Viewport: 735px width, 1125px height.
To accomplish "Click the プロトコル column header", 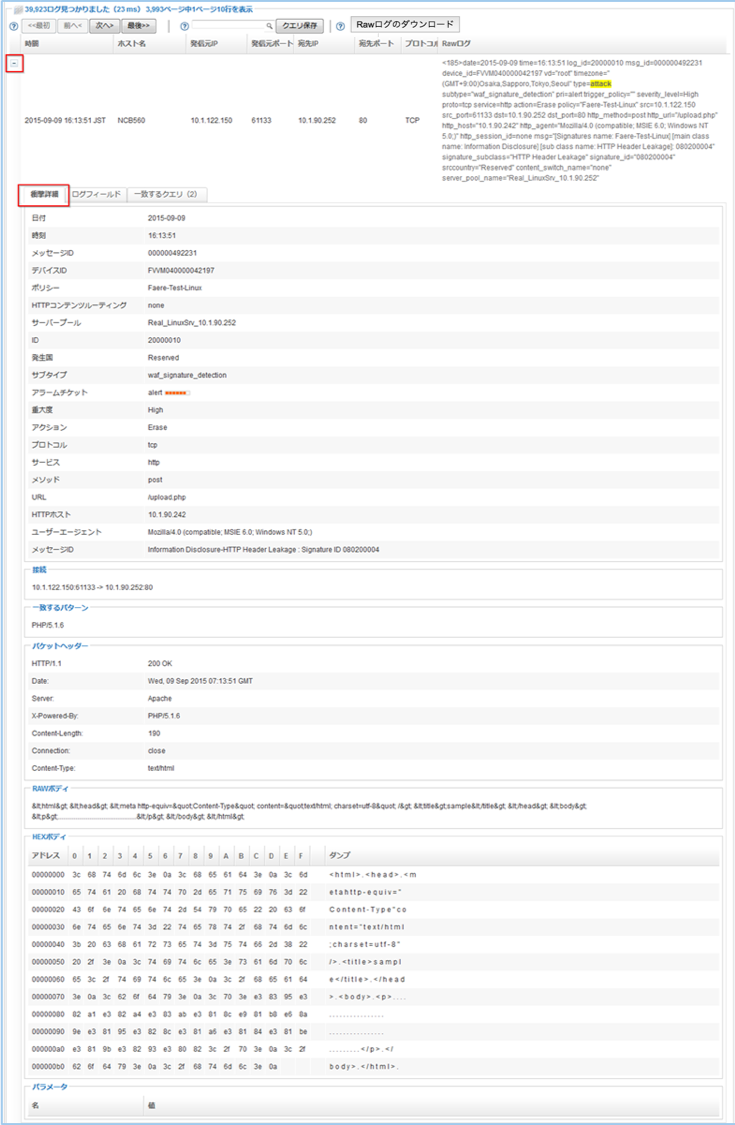I will click(420, 44).
